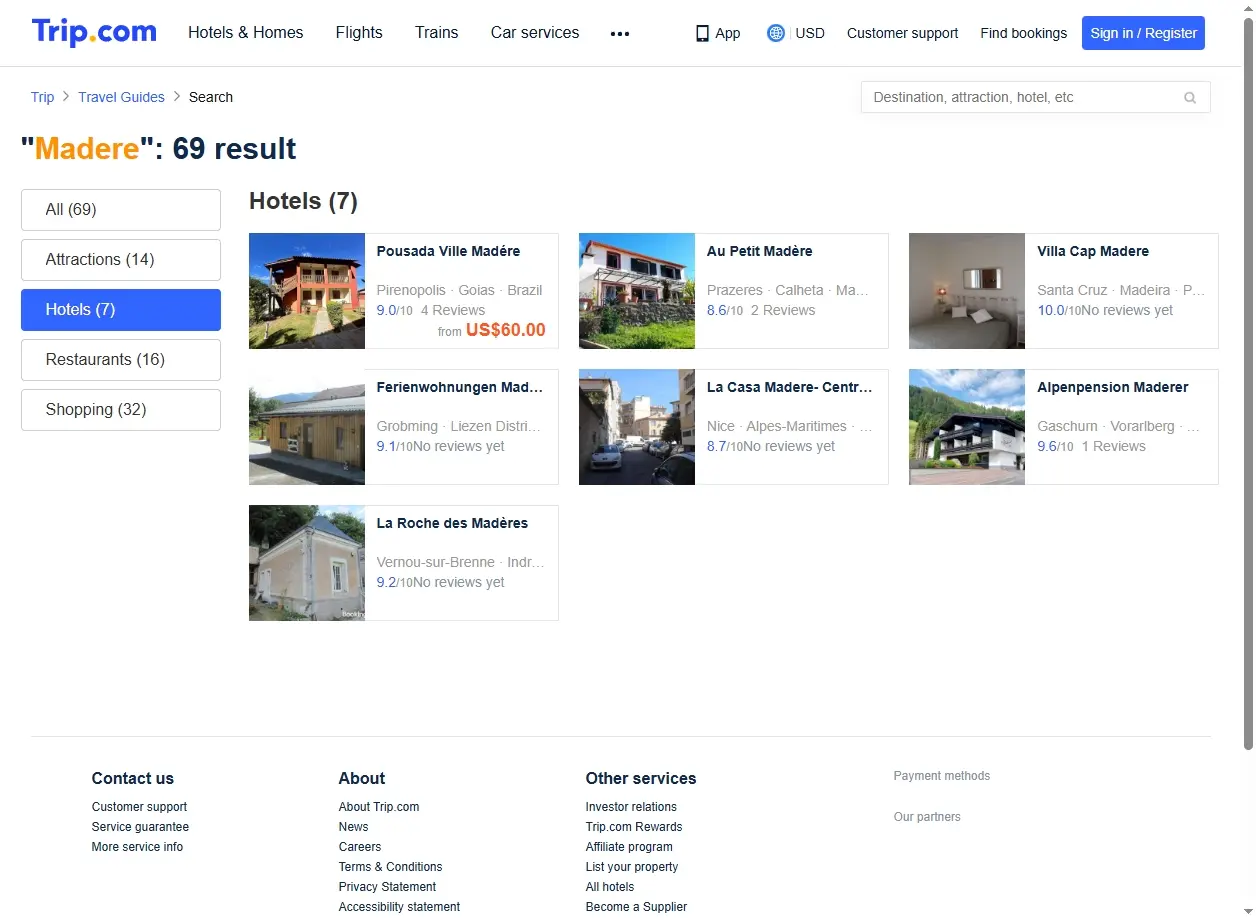Screen dimensions: 1256x921
Task: Click the search magnifier icon
Action: click(x=1190, y=98)
